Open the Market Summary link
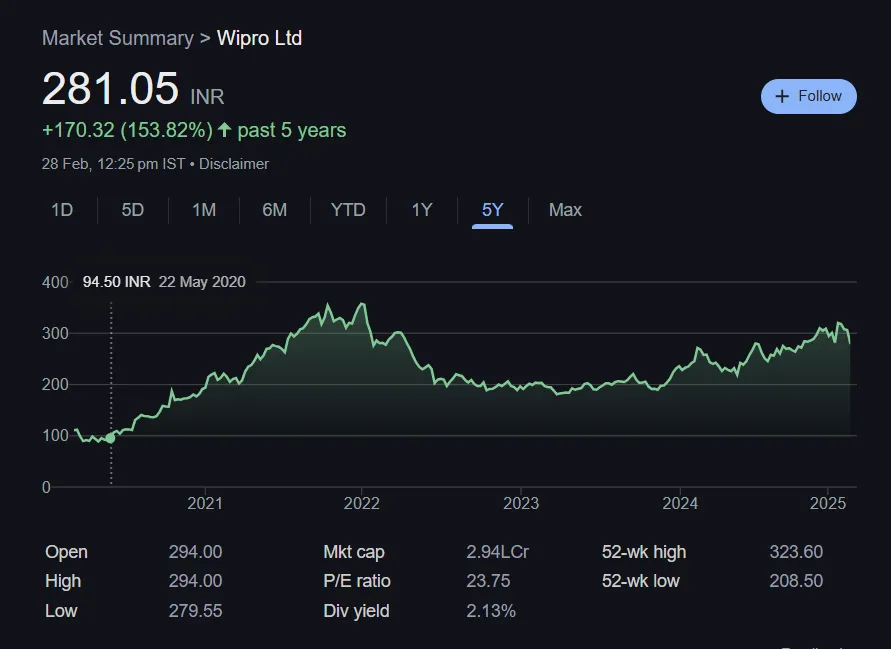Viewport: 891px width, 649px height. [x=118, y=38]
